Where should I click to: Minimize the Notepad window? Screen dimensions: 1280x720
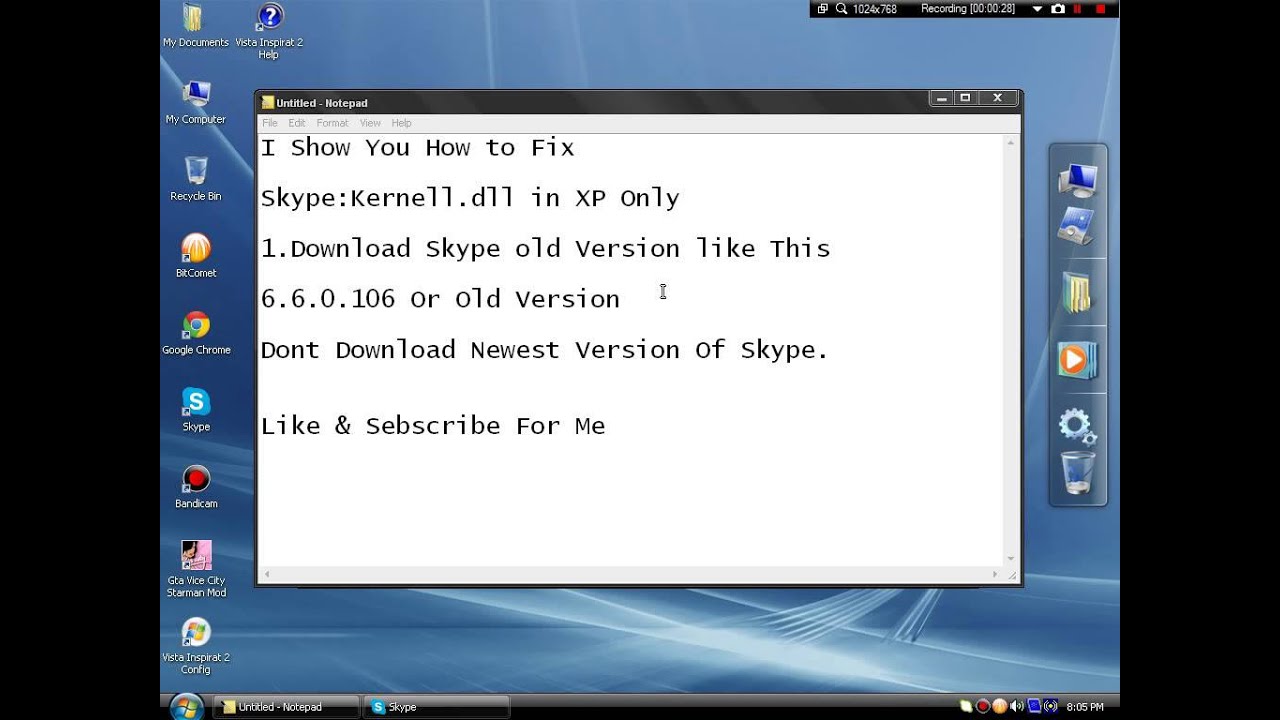point(940,98)
